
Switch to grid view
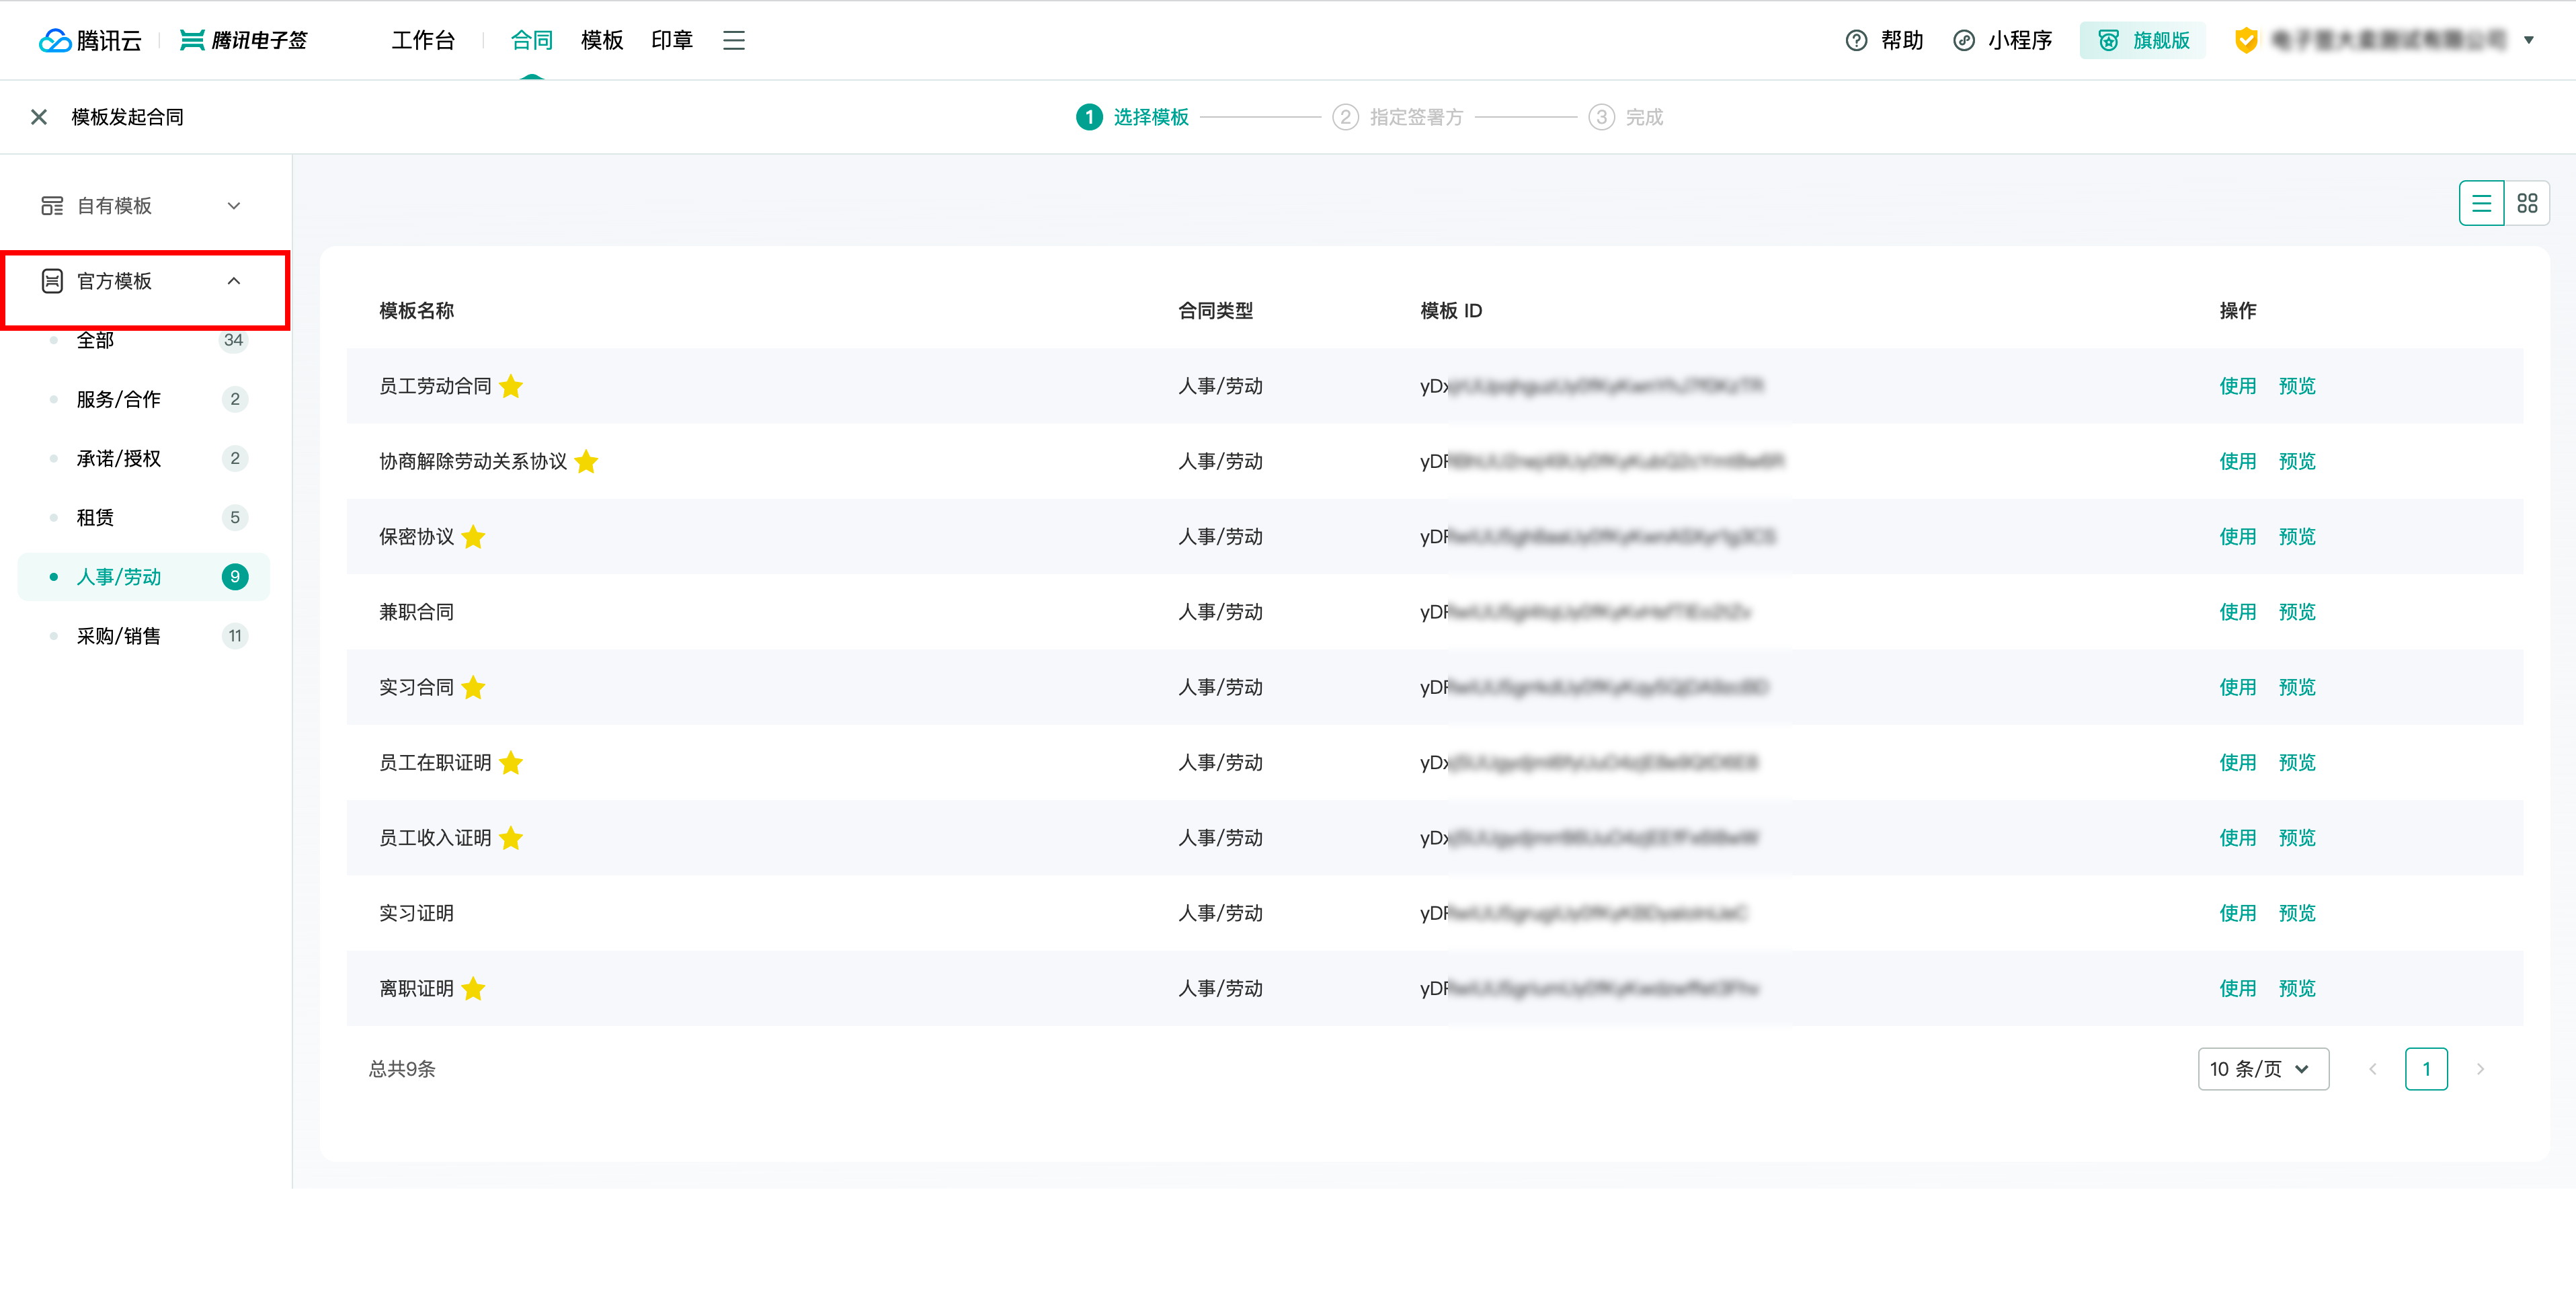pos(2527,203)
